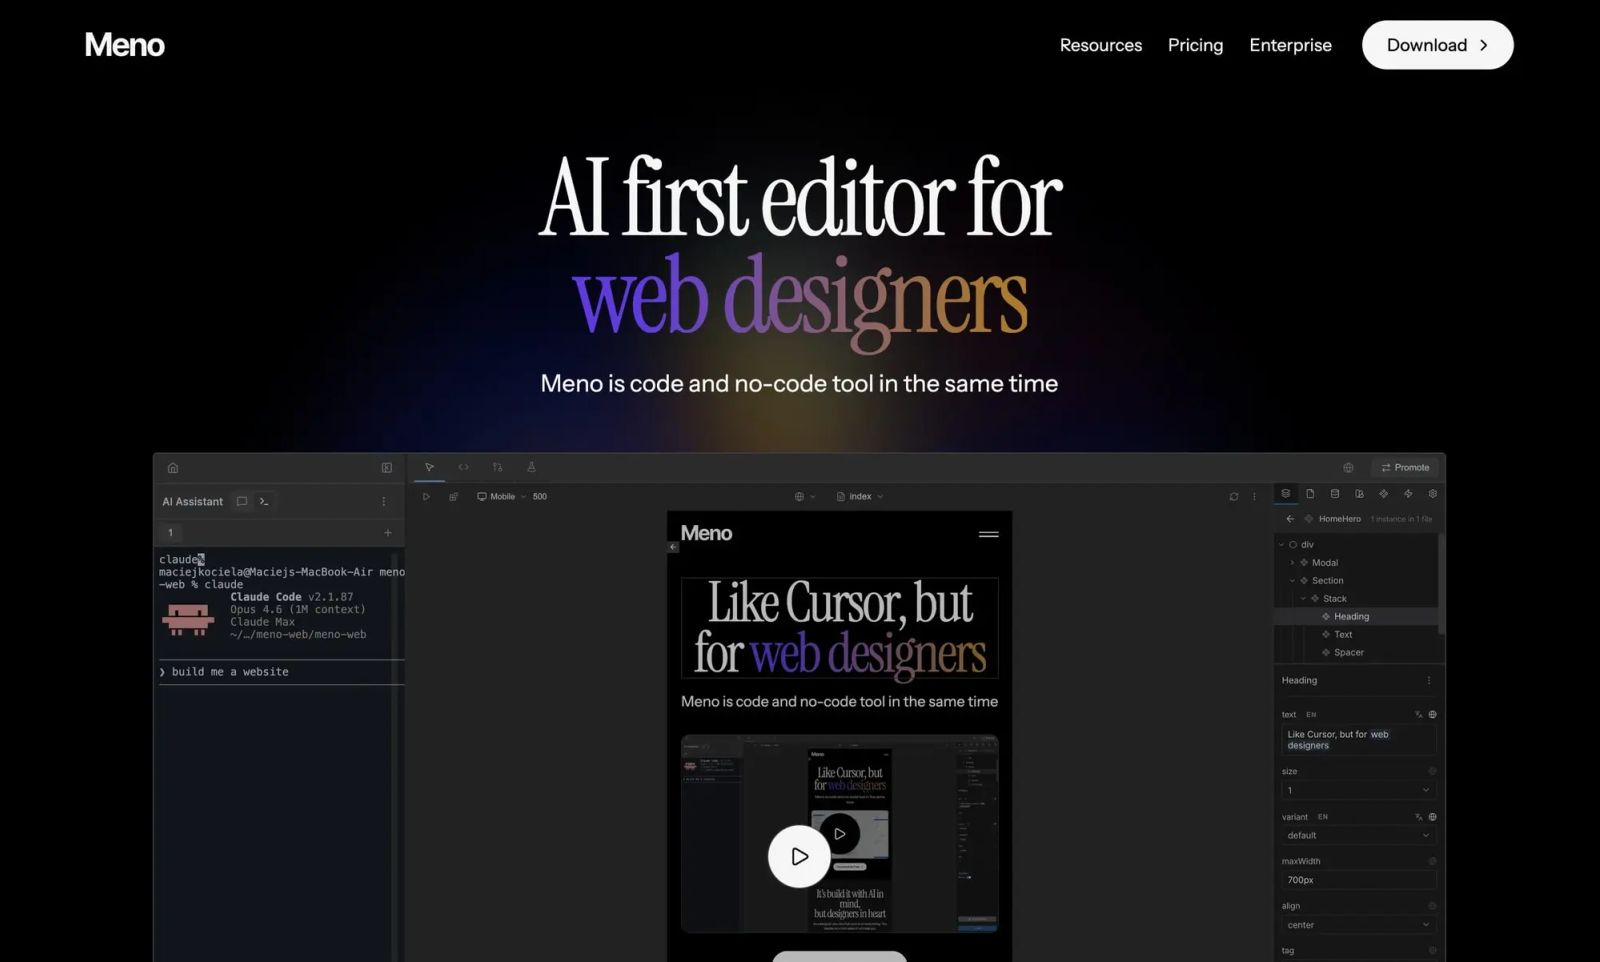The image size is (1600, 962).
Task: Select the pointer design tool tab
Action: point(429,467)
